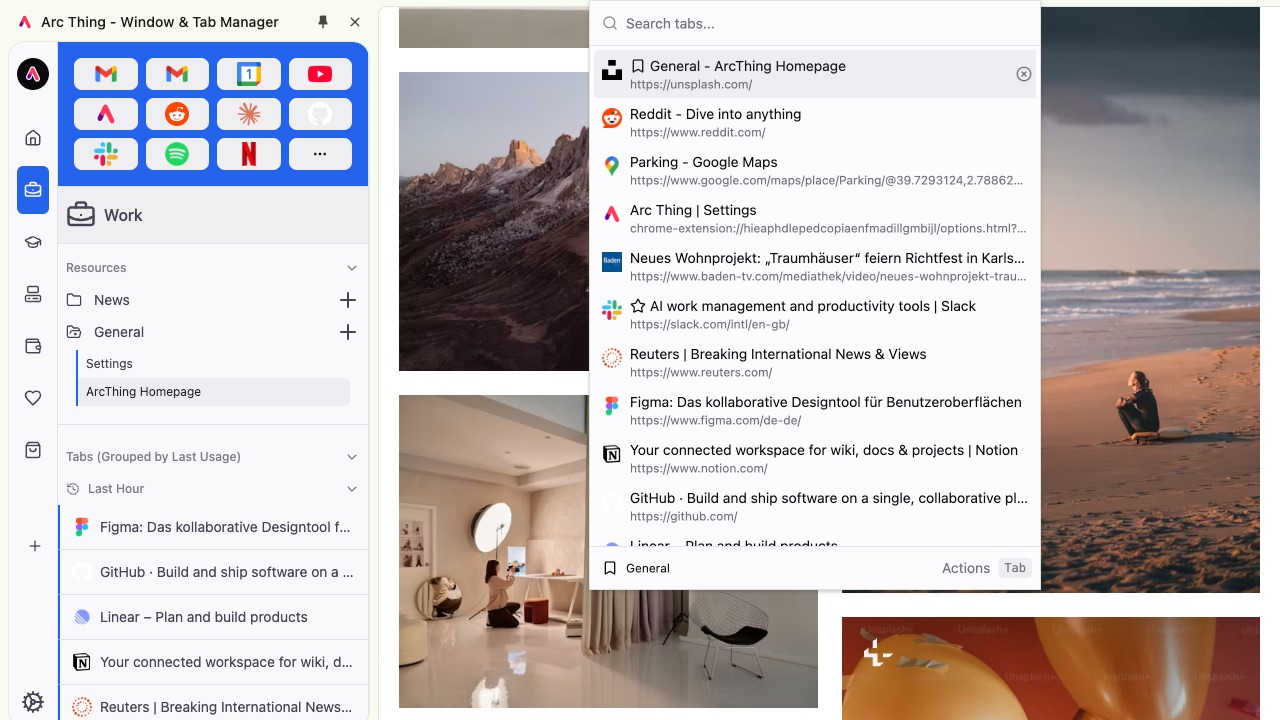Screen dimensions: 1280x720
Task: Open Figma tab in Last Hour list
Action: (x=213, y=527)
